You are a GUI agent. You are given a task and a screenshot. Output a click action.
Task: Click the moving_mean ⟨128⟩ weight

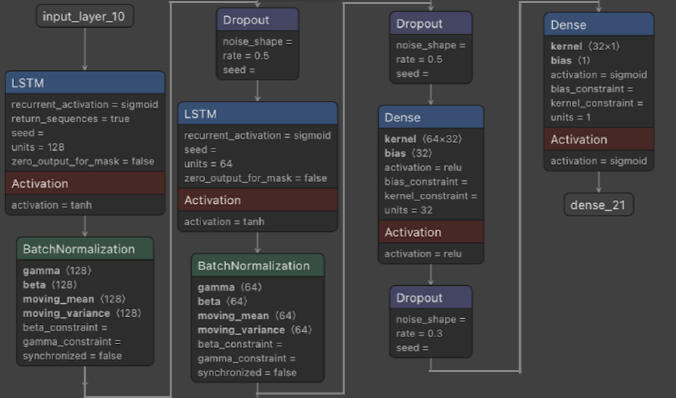point(74,299)
